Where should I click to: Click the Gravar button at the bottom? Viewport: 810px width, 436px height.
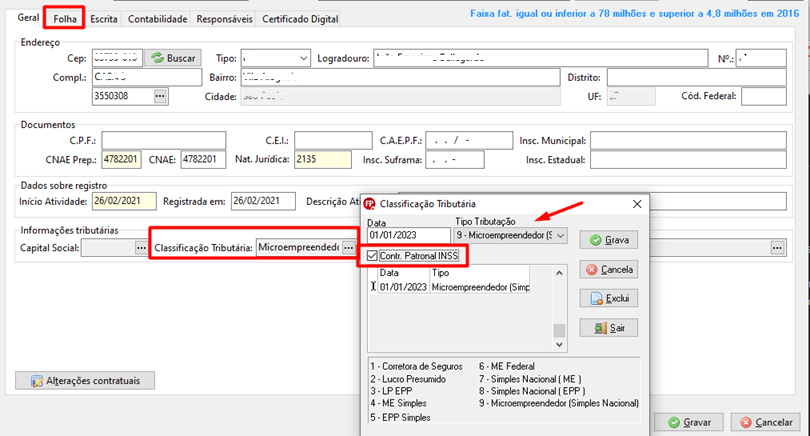689,422
